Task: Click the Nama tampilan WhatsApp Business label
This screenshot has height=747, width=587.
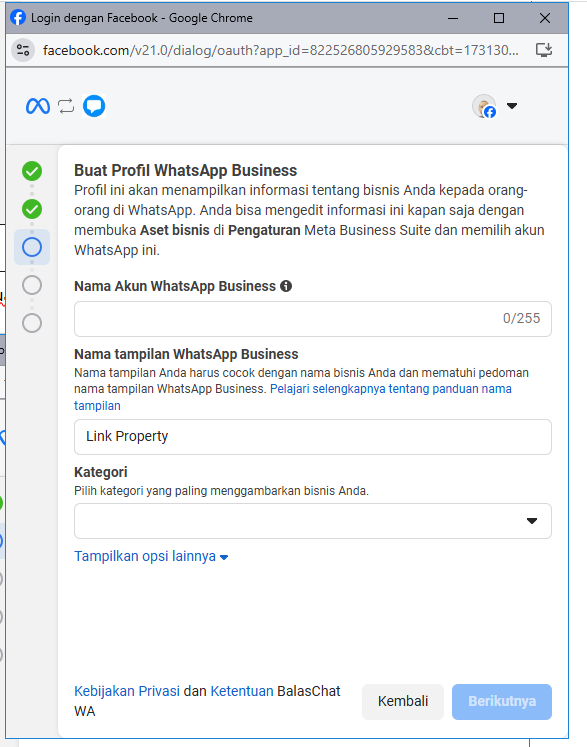Action: tap(186, 354)
